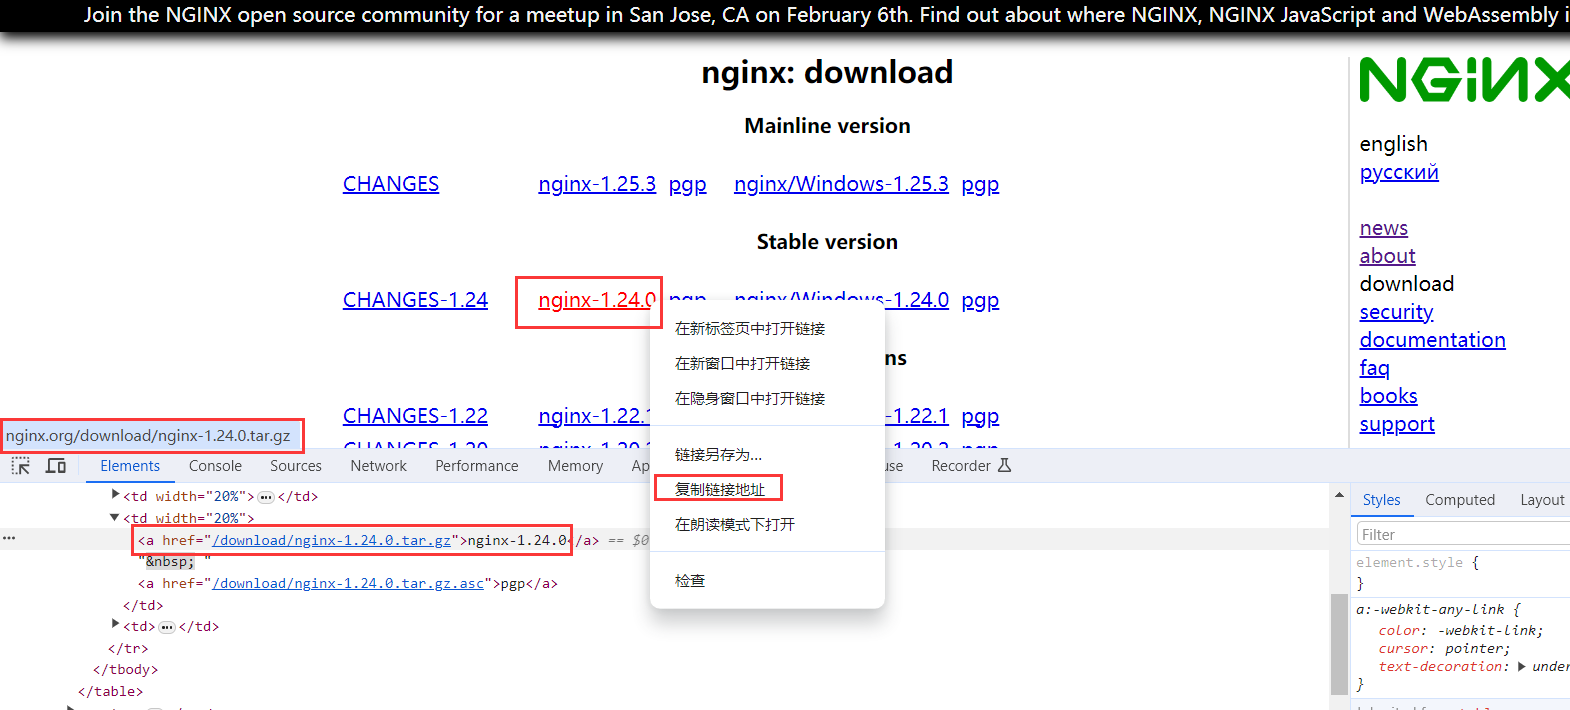Select 检查 in the context menu

(767, 581)
